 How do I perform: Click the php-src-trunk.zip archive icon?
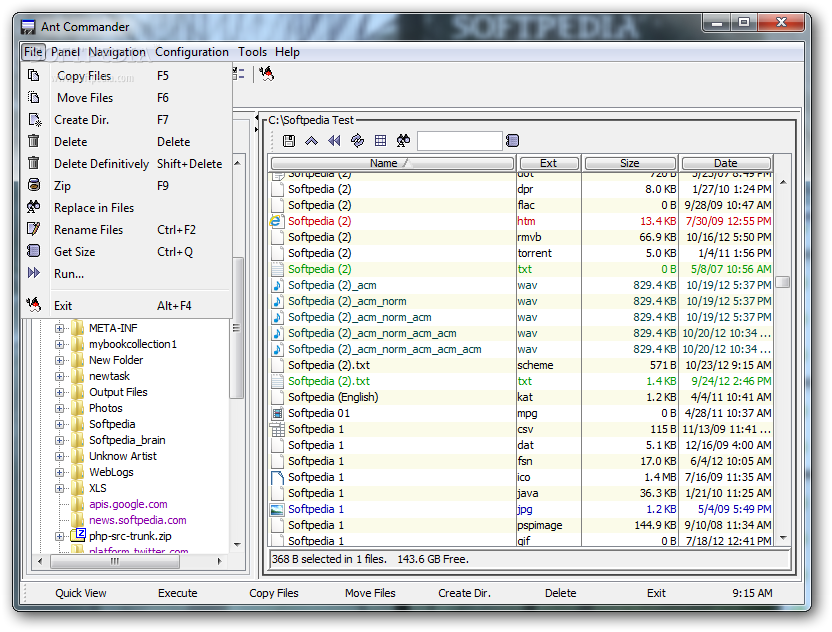[80, 535]
